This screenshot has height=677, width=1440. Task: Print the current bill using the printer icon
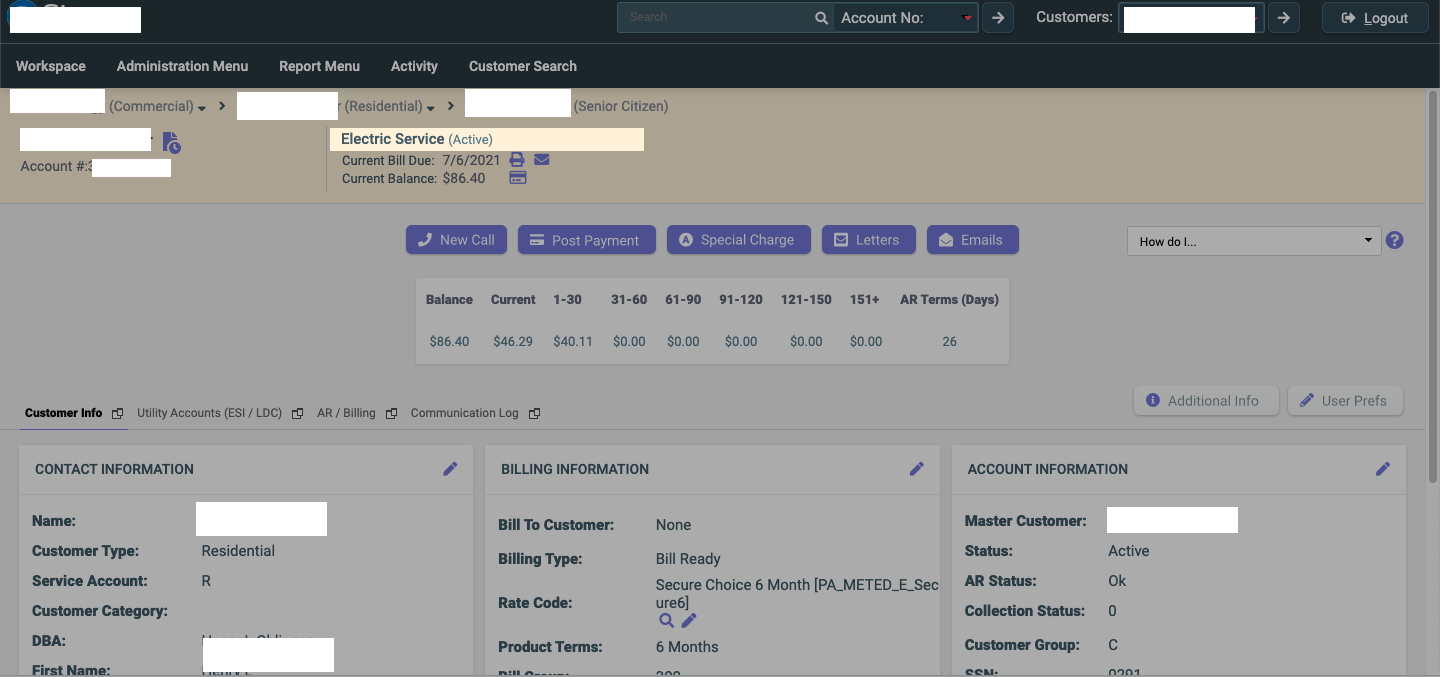[x=517, y=160]
